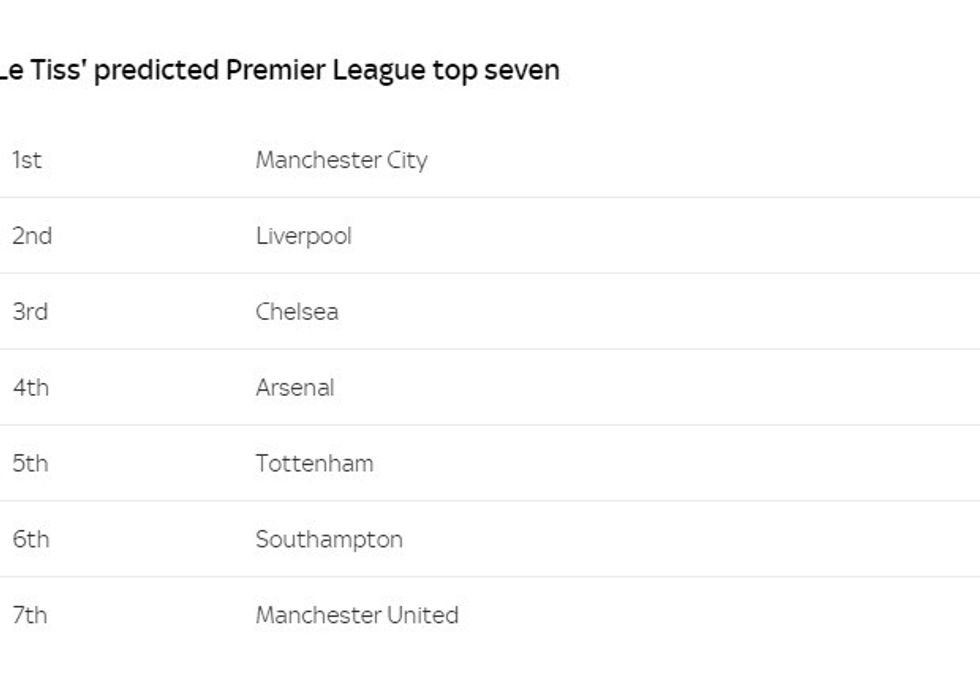Select the "5th" rank cell
The width and height of the screenshot is (980, 681).
[x=31, y=464]
